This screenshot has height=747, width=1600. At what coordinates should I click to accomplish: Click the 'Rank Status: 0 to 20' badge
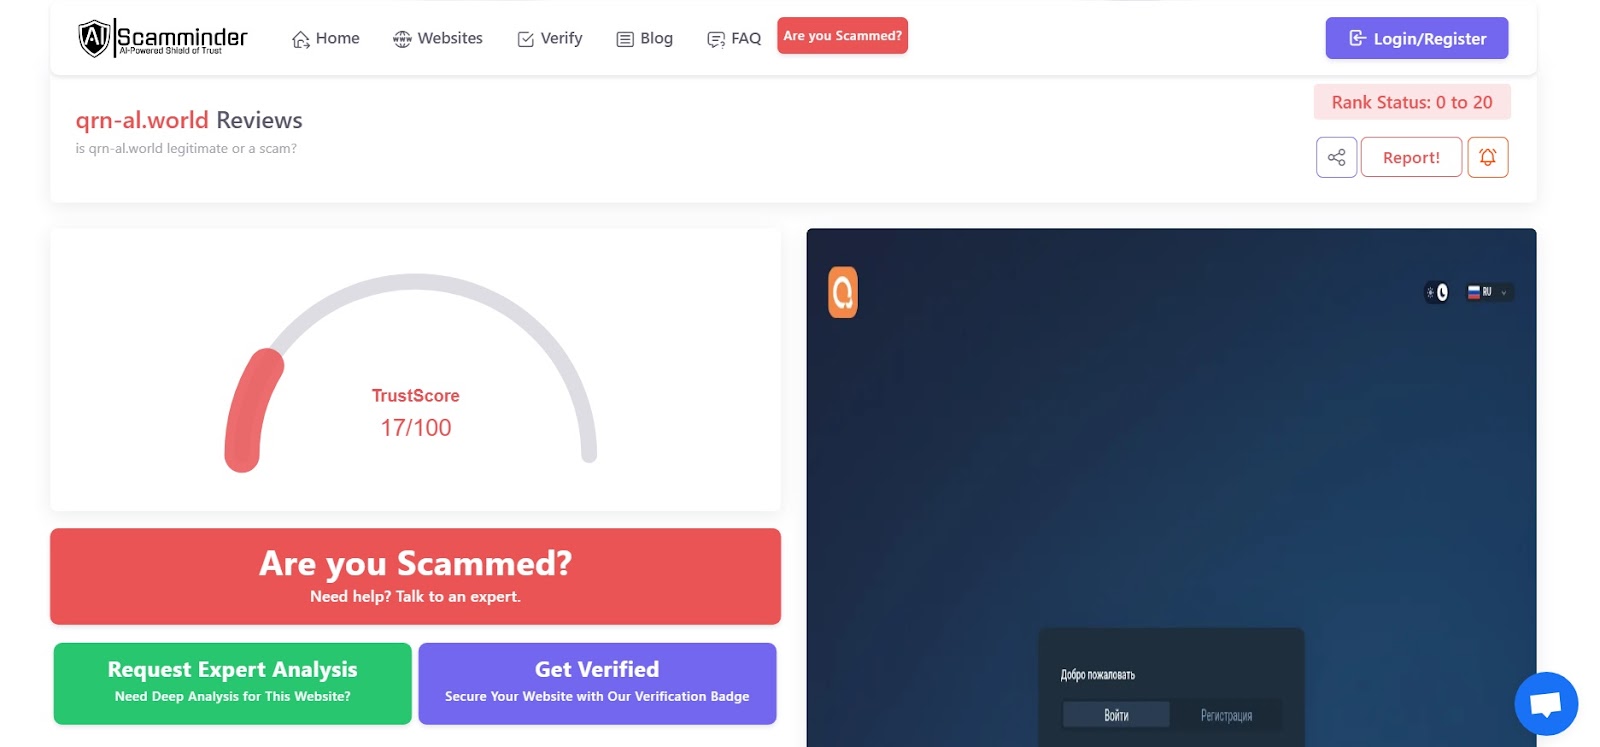[x=1411, y=102]
